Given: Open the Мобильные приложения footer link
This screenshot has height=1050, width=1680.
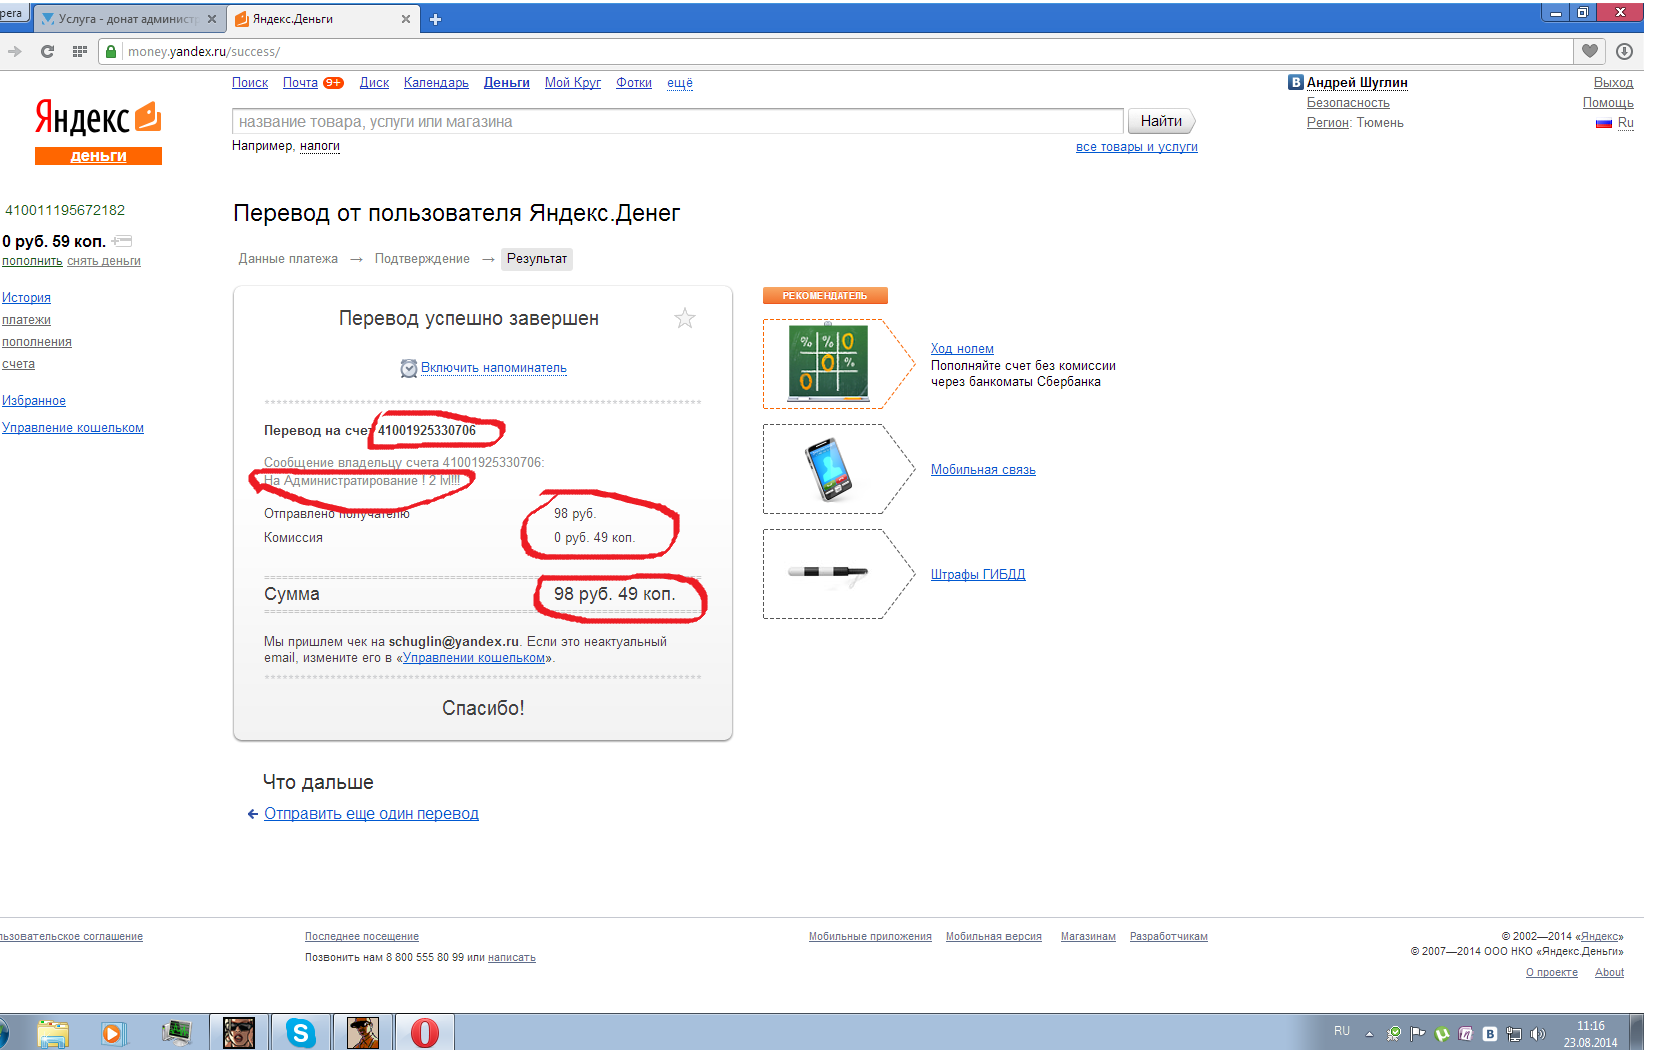Looking at the screenshot, I should point(870,937).
